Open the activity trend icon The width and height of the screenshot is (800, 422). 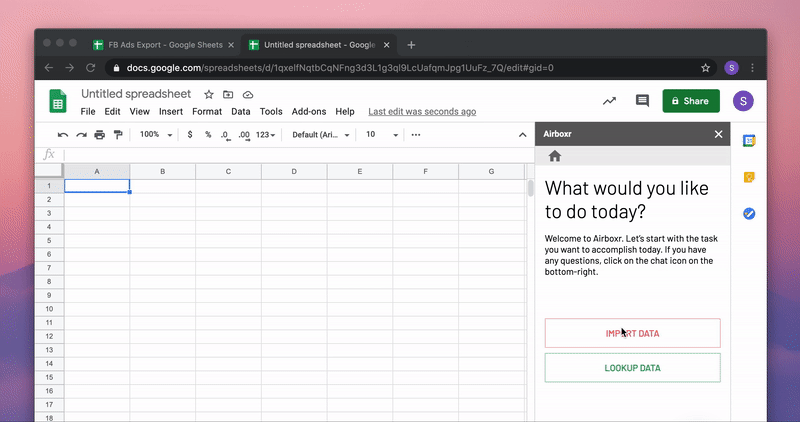pyautogui.click(x=609, y=101)
